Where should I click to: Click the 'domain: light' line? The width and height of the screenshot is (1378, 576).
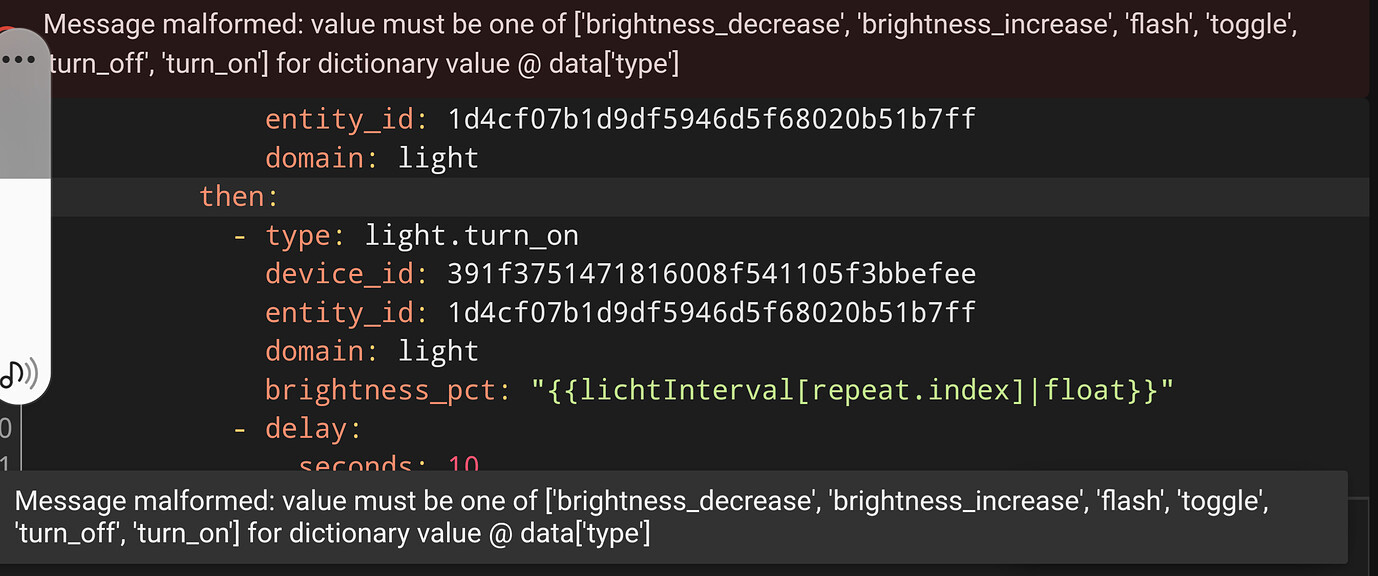pyautogui.click(x=370, y=351)
